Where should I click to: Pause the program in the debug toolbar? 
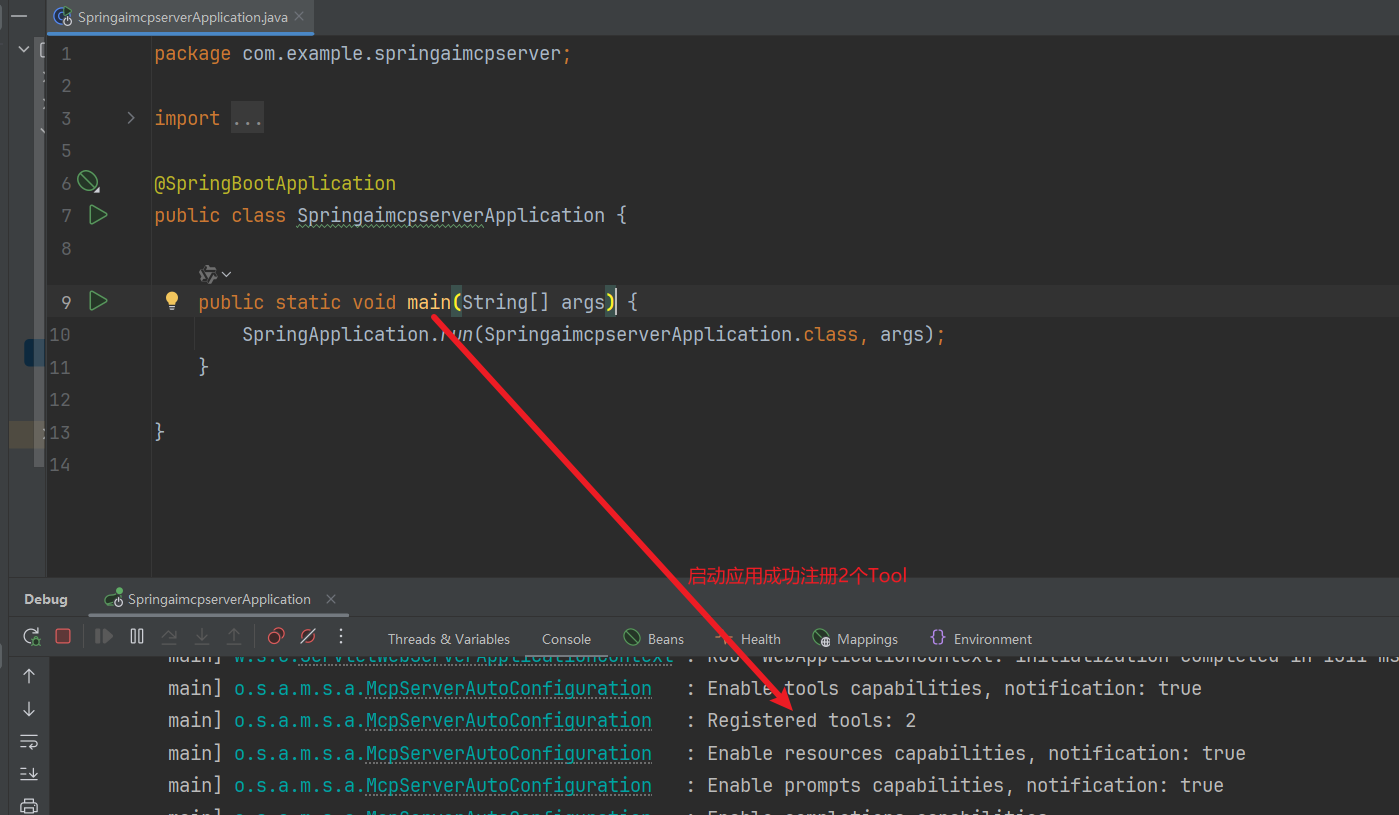tap(137, 637)
